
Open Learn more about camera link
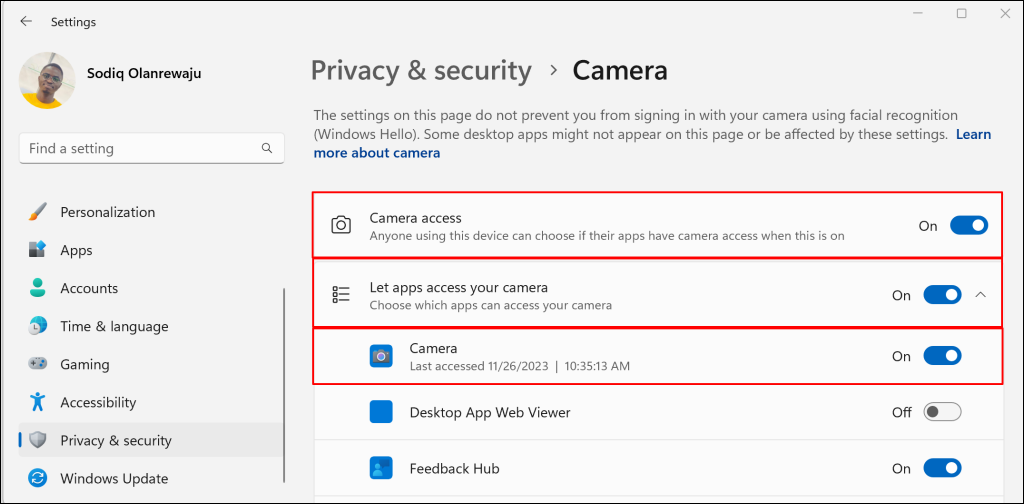pos(376,153)
